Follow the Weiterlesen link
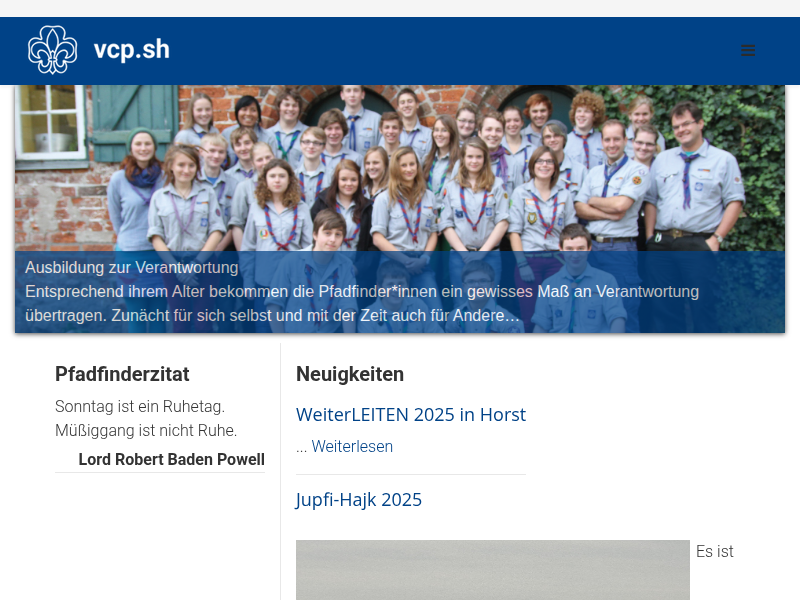Viewport: 800px width, 600px height. coord(352,447)
